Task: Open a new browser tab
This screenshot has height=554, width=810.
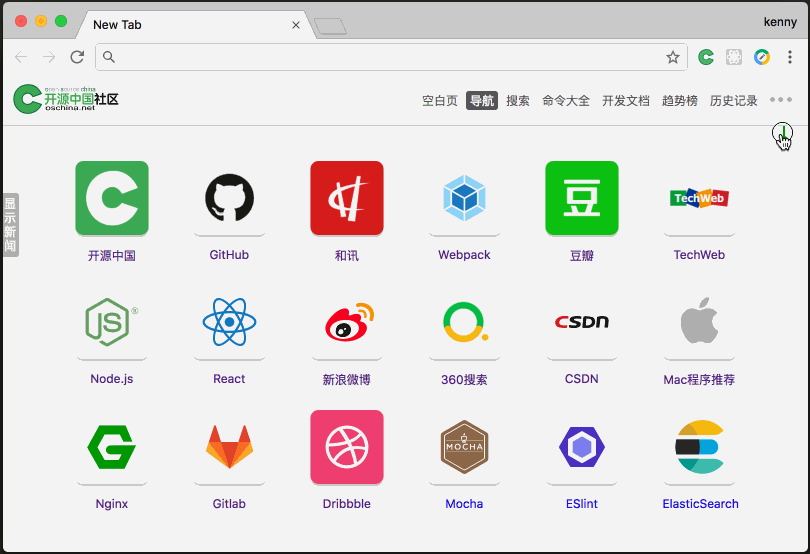Action: [331, 26]
